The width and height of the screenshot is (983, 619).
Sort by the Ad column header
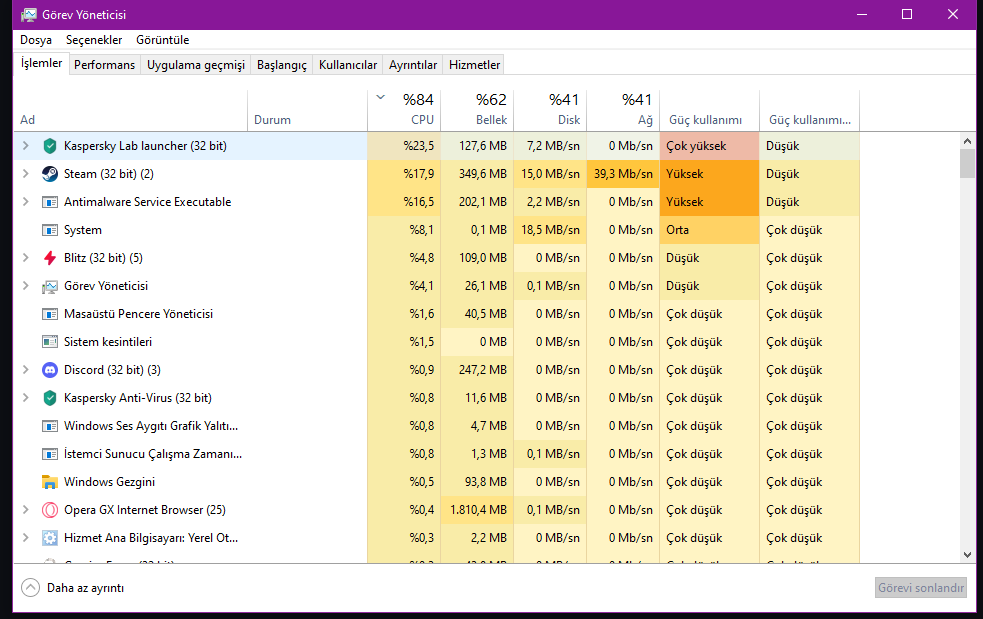click(130, 110)
